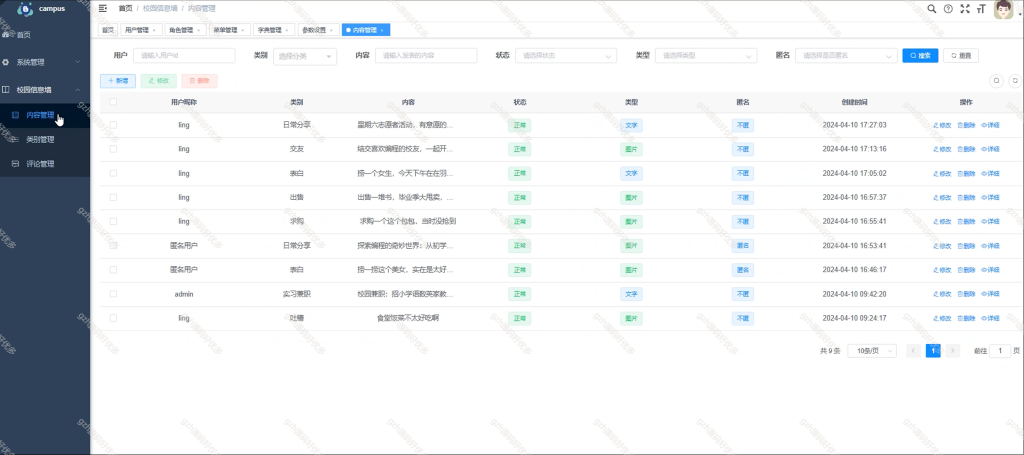The height and width of the screenshot is (455, 1024).
Task: Focus the 前往 page number input
Action: click(1000, 351)
